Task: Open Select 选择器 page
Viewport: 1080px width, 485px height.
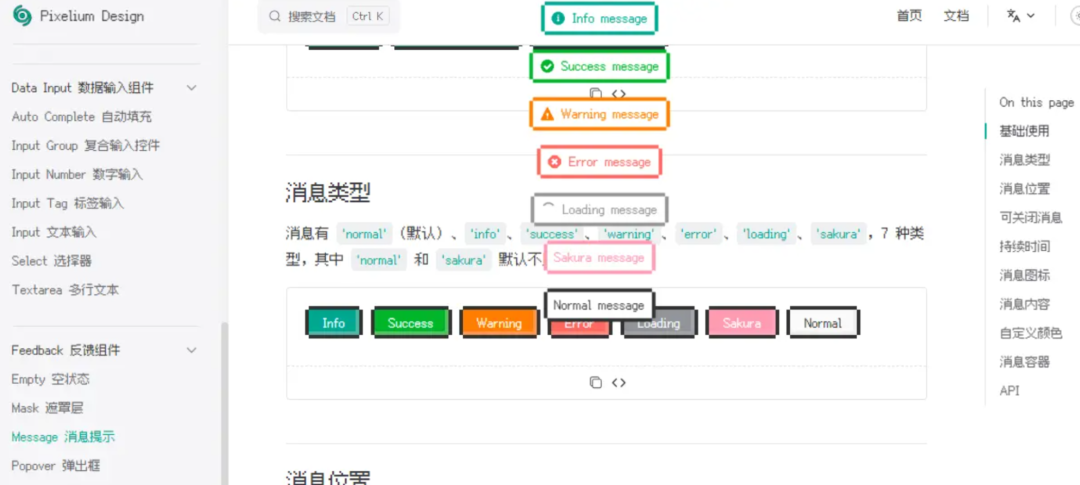Action: [x=52, y=262]
